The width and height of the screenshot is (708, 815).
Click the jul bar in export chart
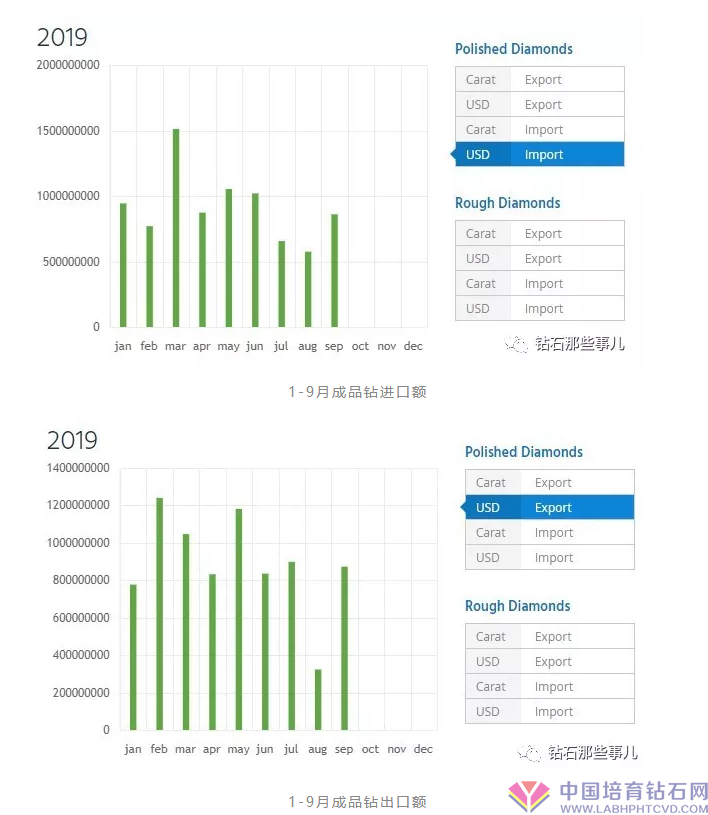point(292,646)
